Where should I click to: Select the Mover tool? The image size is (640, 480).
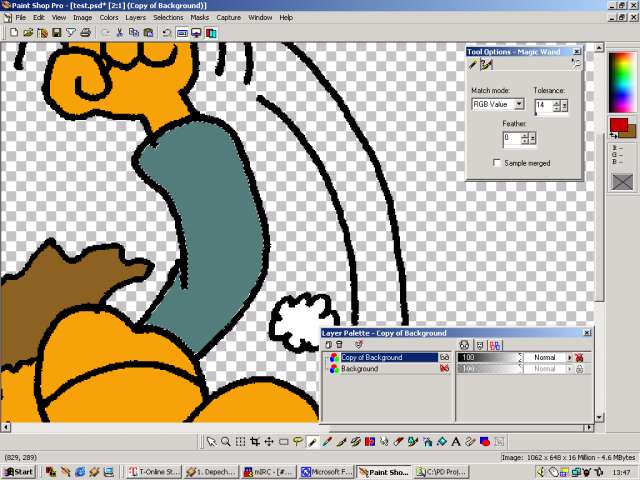tap(269, 442)
